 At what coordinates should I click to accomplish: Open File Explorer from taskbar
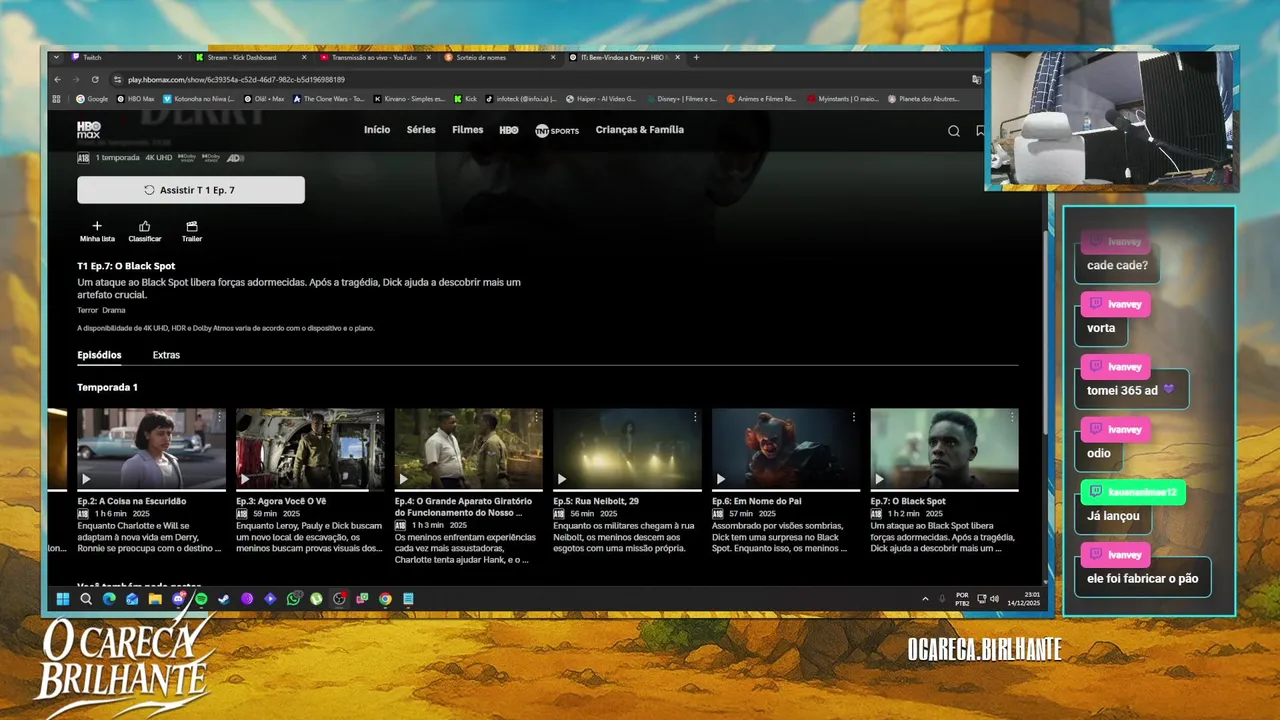click(x=155, y=599)
